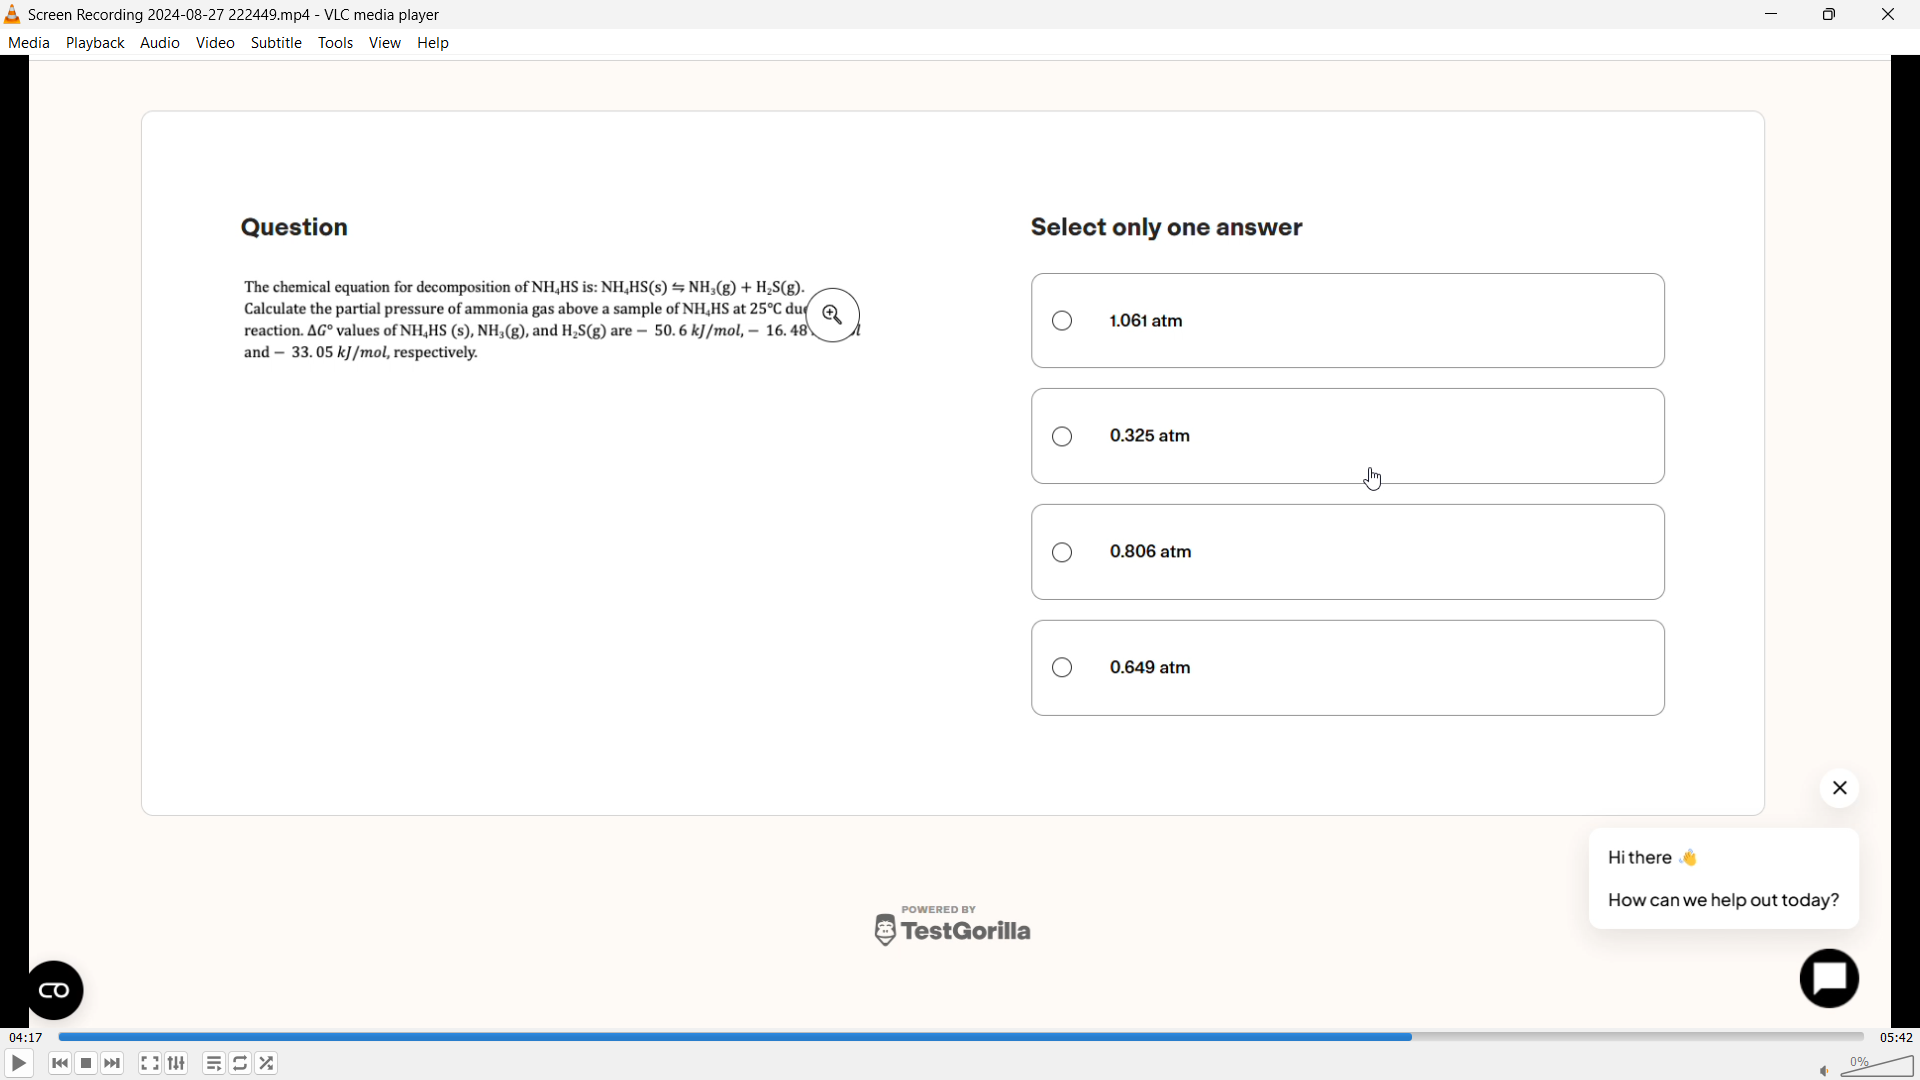Open the View menu

click(385, 43)
